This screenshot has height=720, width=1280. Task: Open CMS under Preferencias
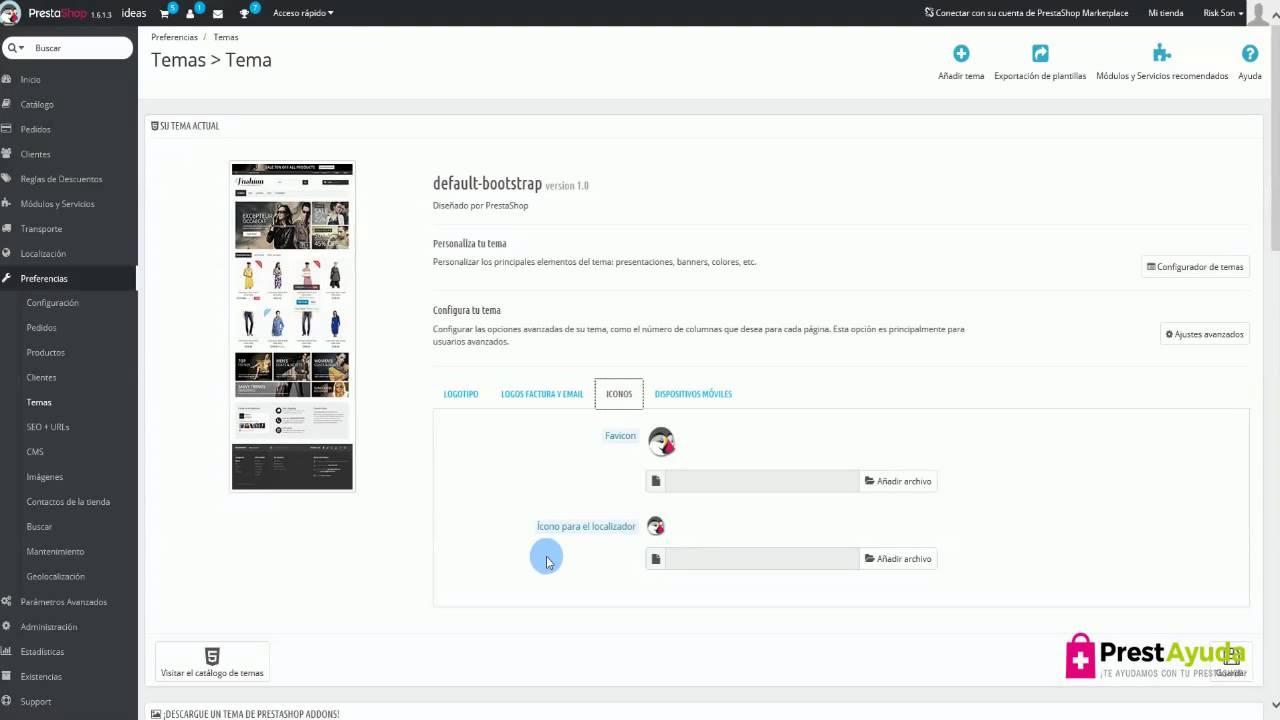[35, 452]
